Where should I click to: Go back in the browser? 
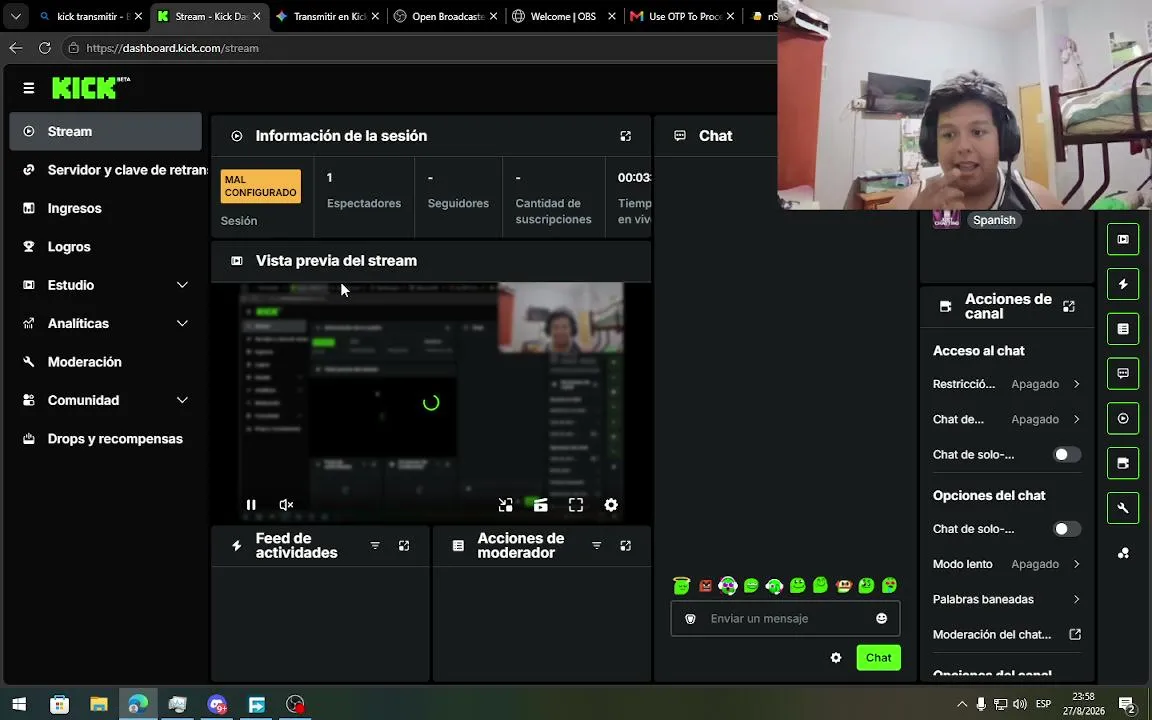tap(16, 48)
